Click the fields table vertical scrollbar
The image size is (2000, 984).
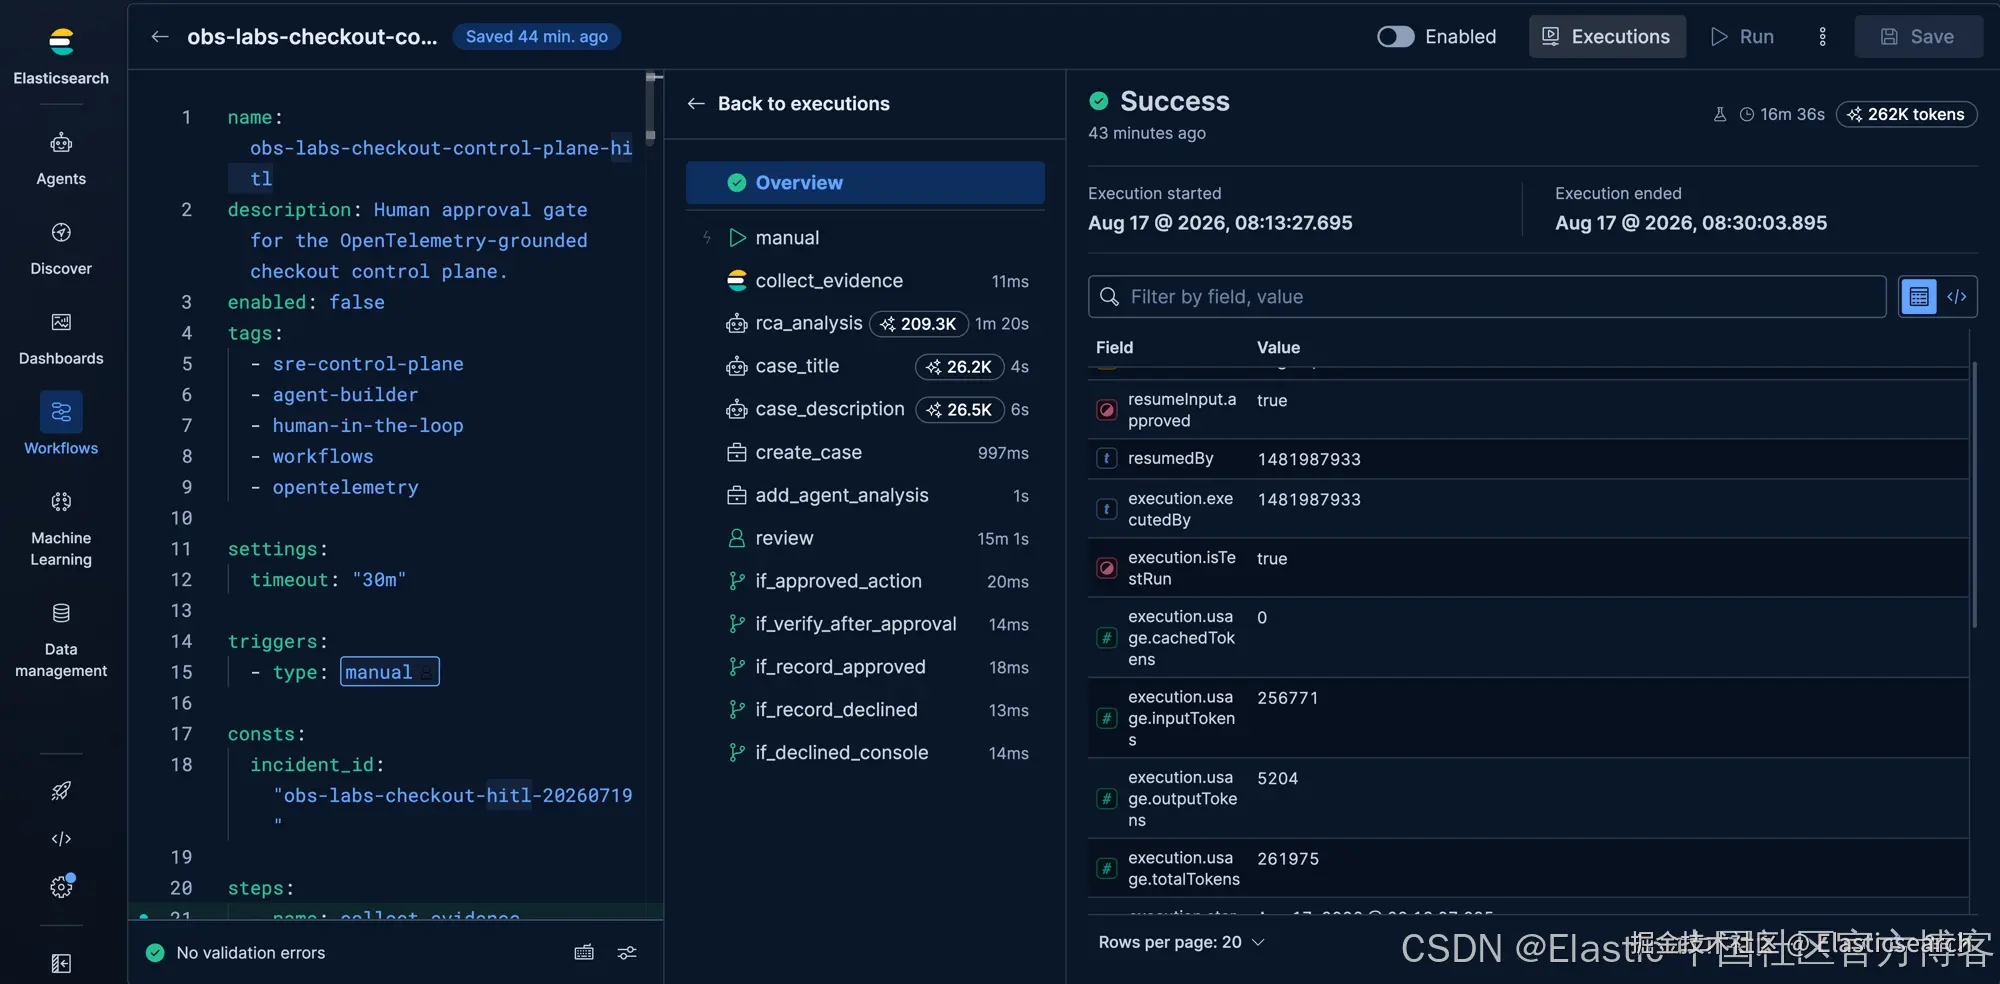[x=1974, y=495]
